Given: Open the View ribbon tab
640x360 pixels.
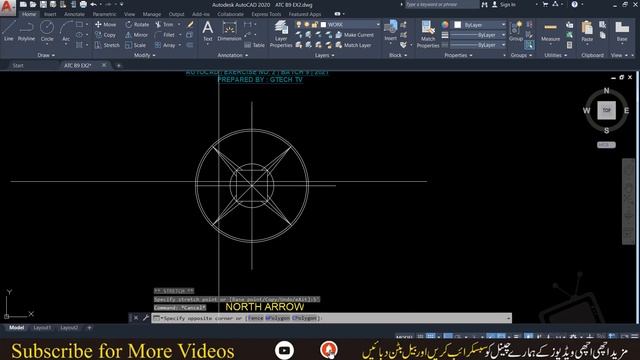Looking at the screenshot, I should 129,14.
